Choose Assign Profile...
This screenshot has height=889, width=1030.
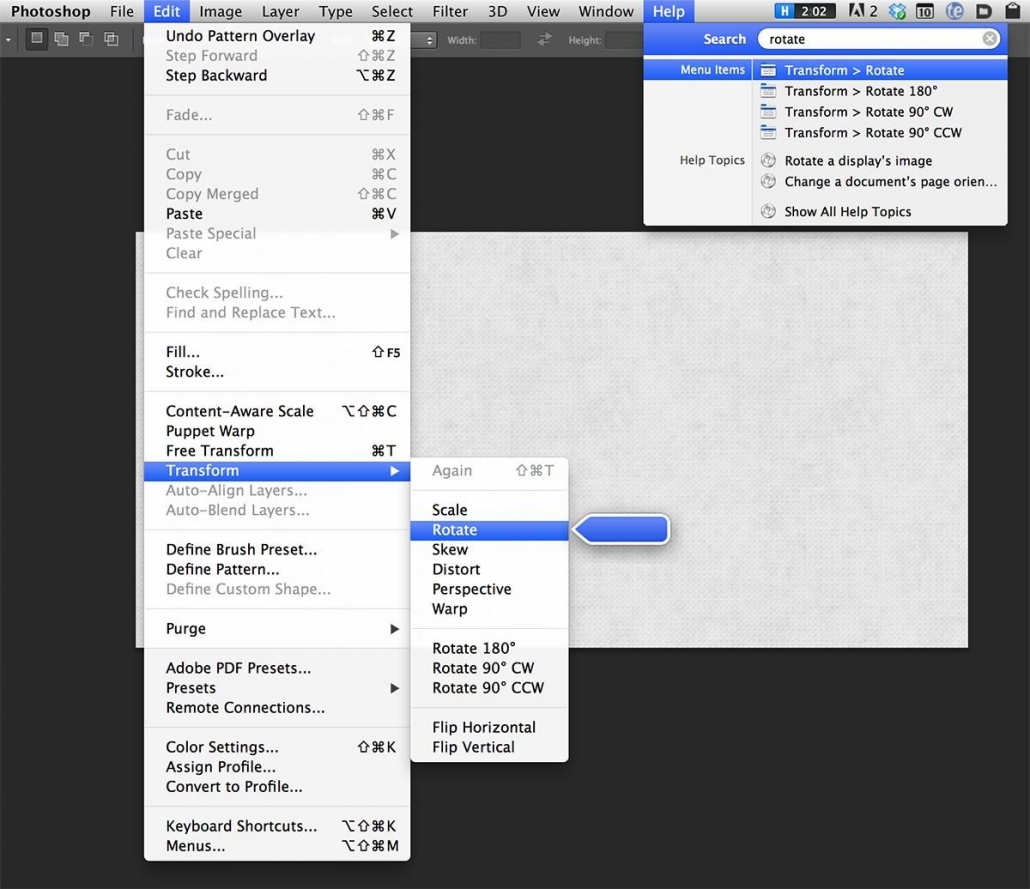[277, 767]
